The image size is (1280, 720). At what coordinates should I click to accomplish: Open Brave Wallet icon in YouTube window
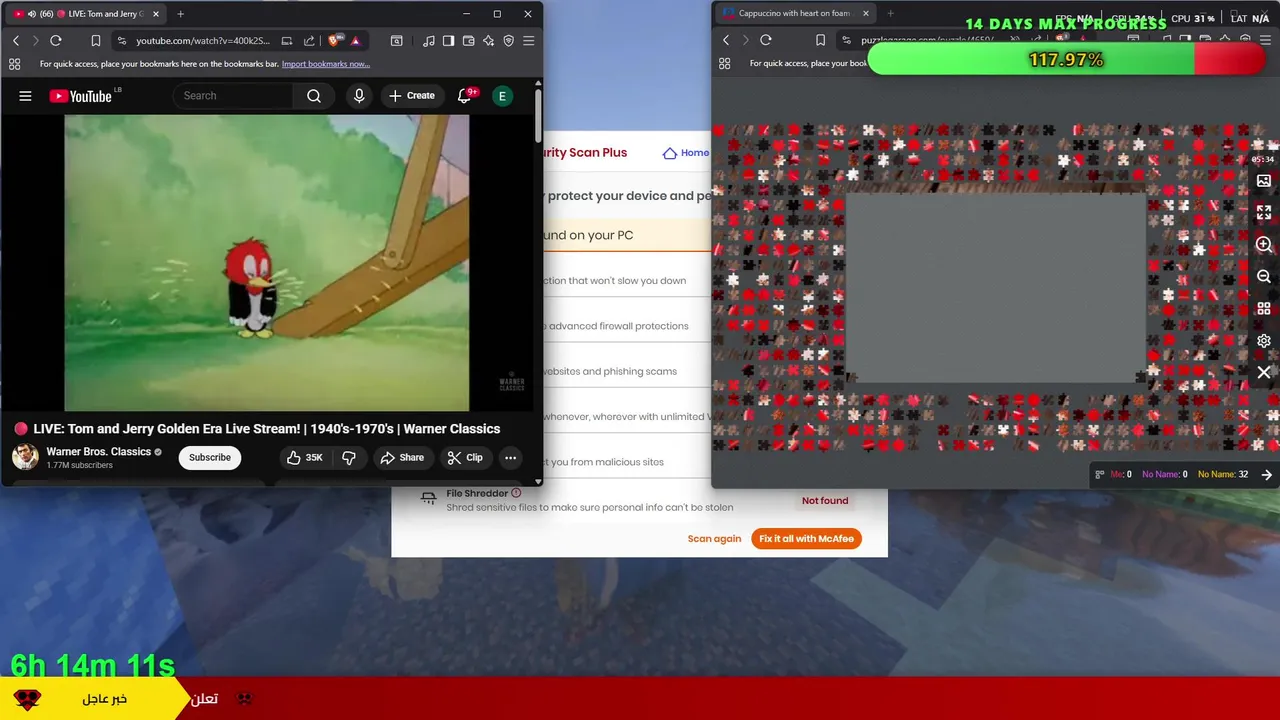[x=469, y=41]
